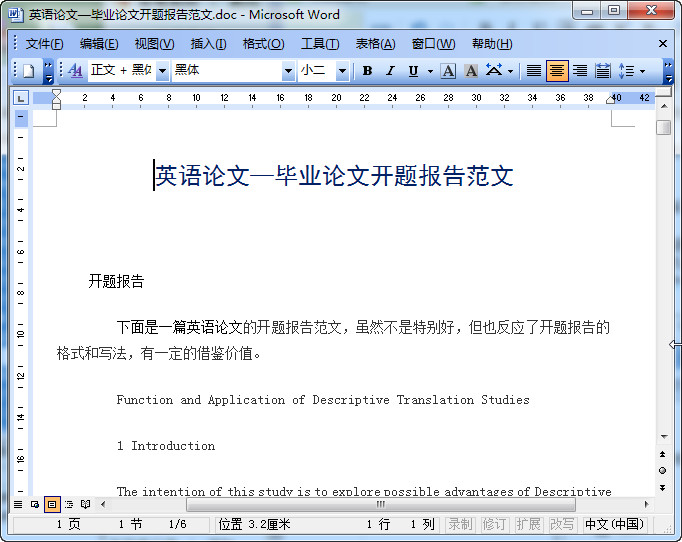Open the underline style dropdown arrow

430,71
